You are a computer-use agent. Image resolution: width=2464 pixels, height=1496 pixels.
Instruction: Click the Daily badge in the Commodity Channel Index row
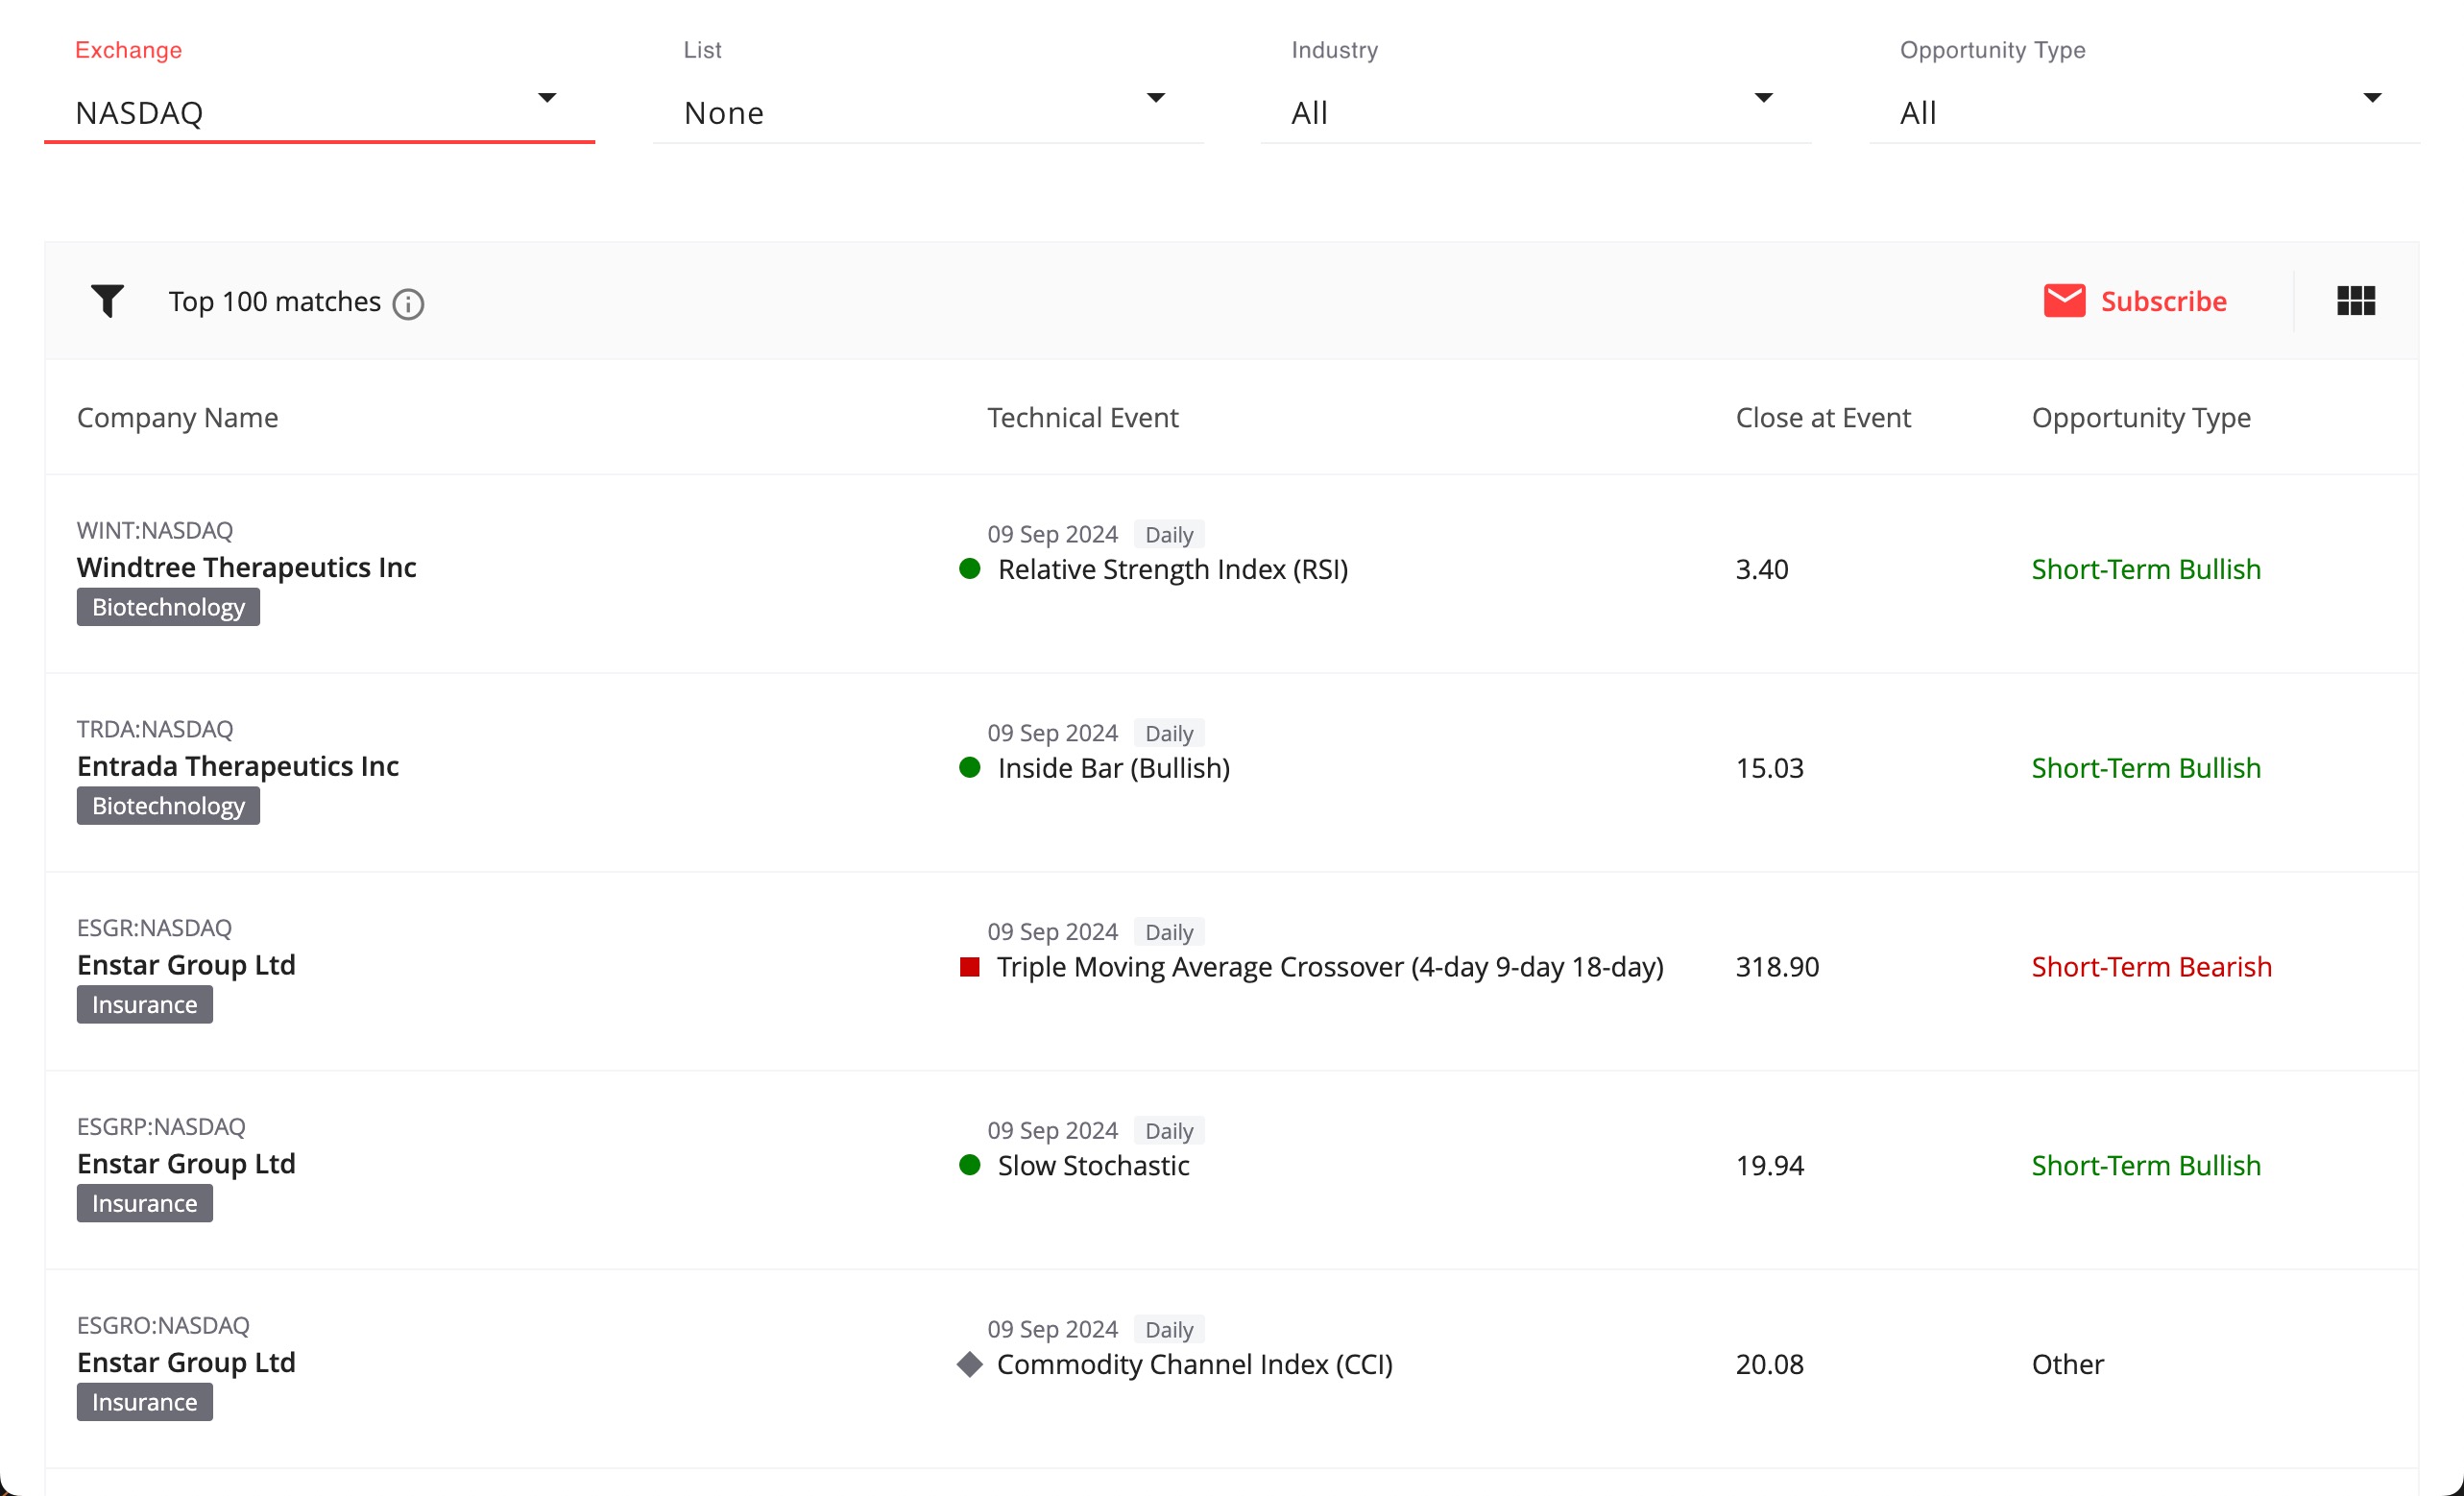coord(1169,1330)
